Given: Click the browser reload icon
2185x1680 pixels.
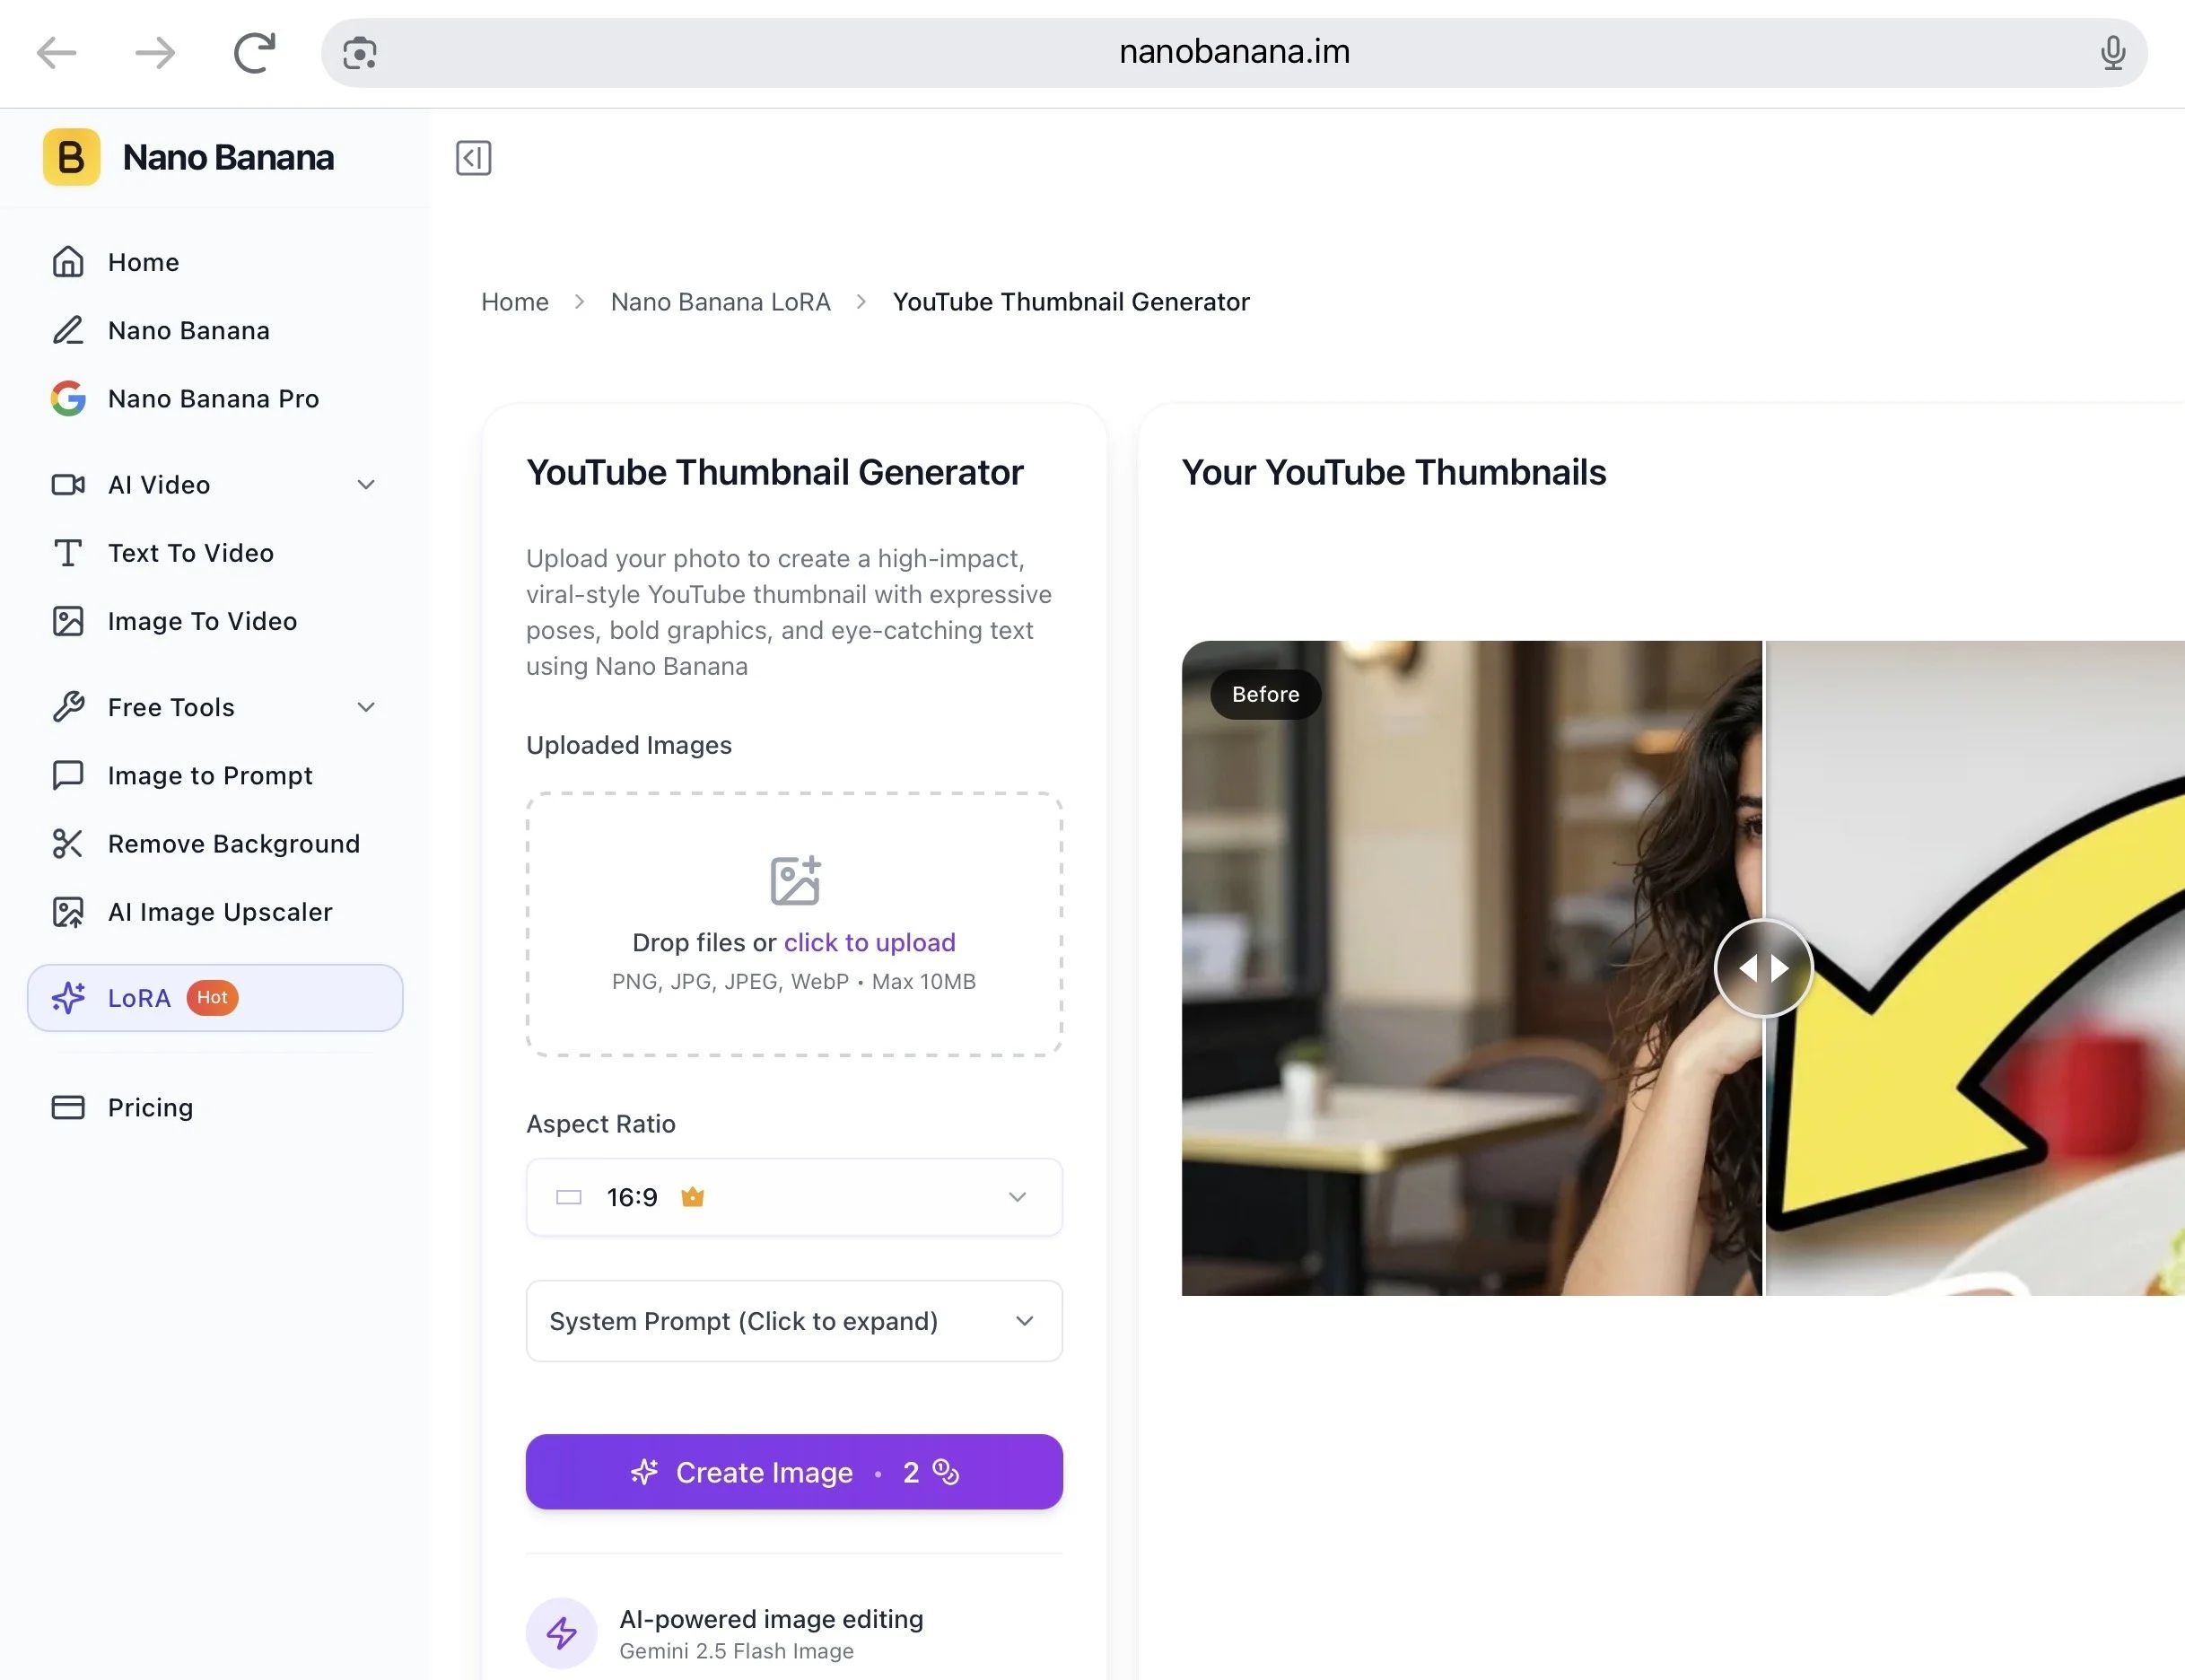Looking at the screenshot, I should coord(255,52).
